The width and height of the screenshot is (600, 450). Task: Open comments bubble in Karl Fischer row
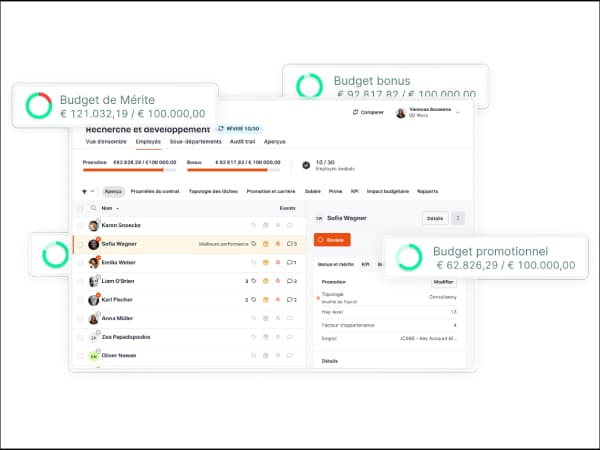click(x=290, y=300)
